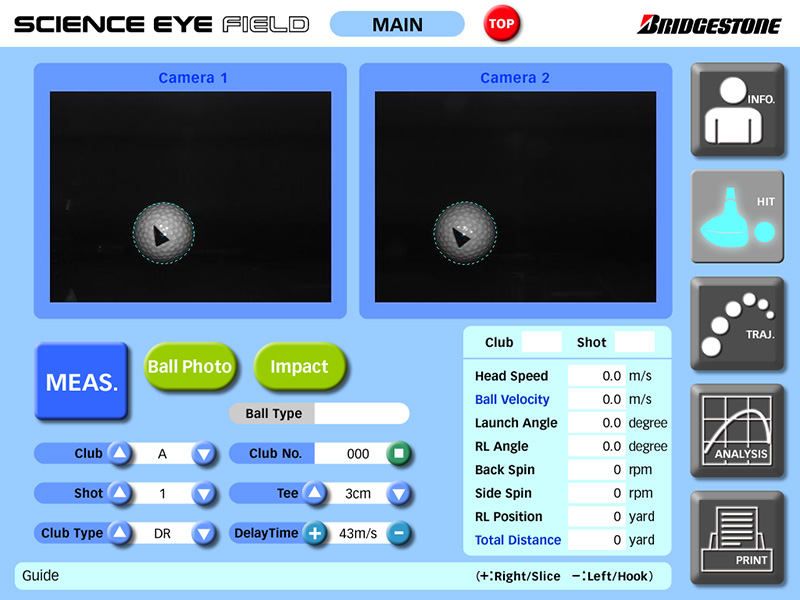This screenshot has height=600, width=800.
Task: Click the Side Spin value field
Action: click(x=596, y=493)
